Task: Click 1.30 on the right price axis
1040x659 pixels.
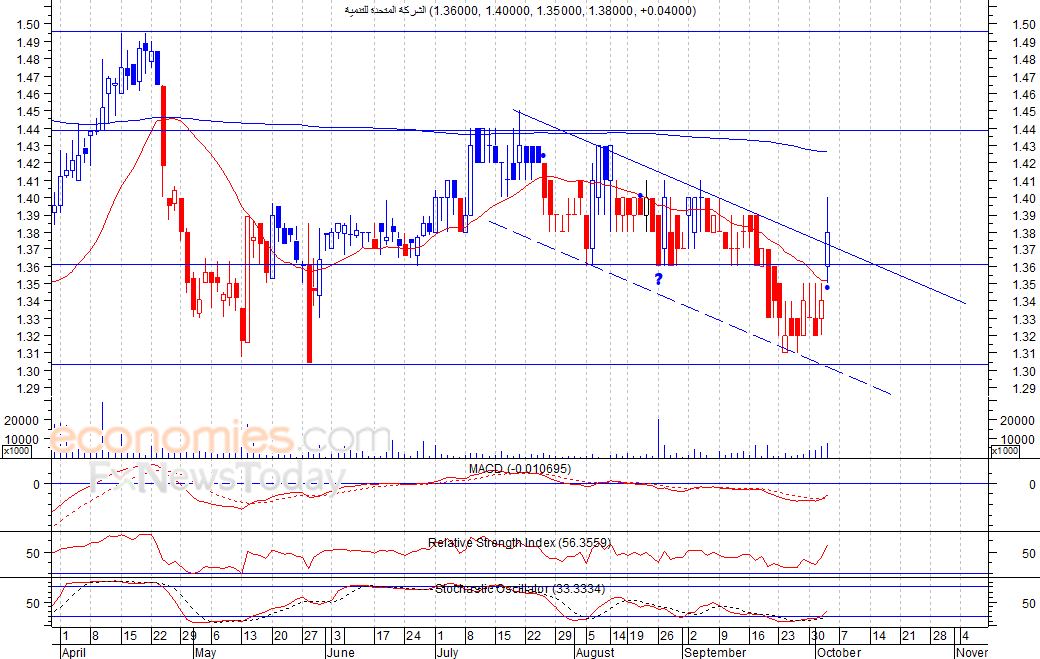Action: [x=1025, y=371]
